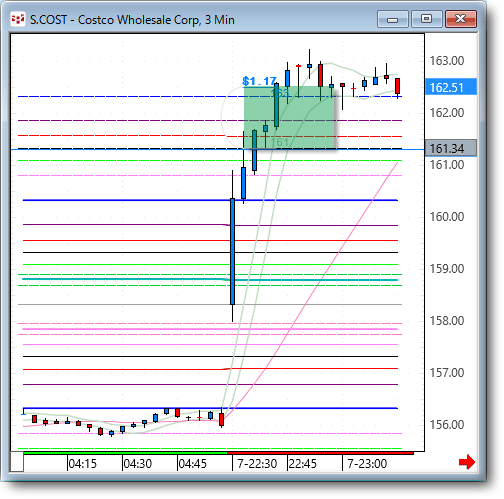Click the small white box at bottom-left of time axis
The width and height of the screenshot is (504, 499).
[17, 462]
